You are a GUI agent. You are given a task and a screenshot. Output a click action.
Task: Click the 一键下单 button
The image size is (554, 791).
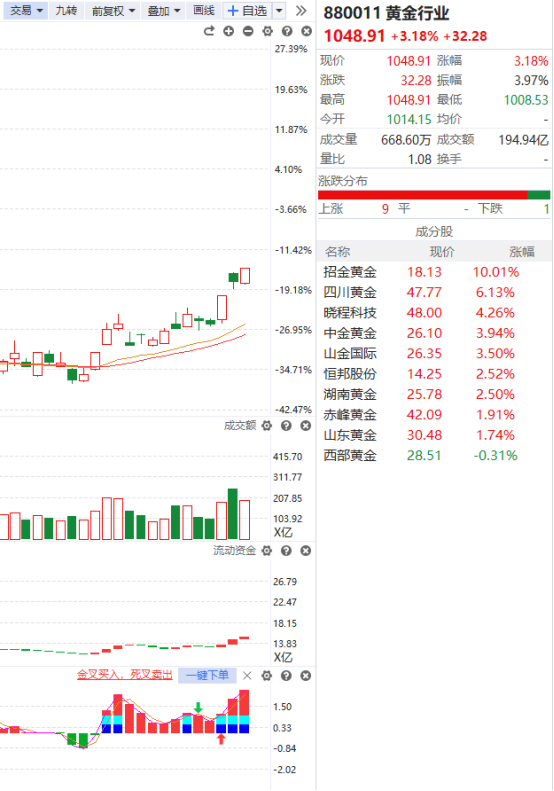(207, 675)
